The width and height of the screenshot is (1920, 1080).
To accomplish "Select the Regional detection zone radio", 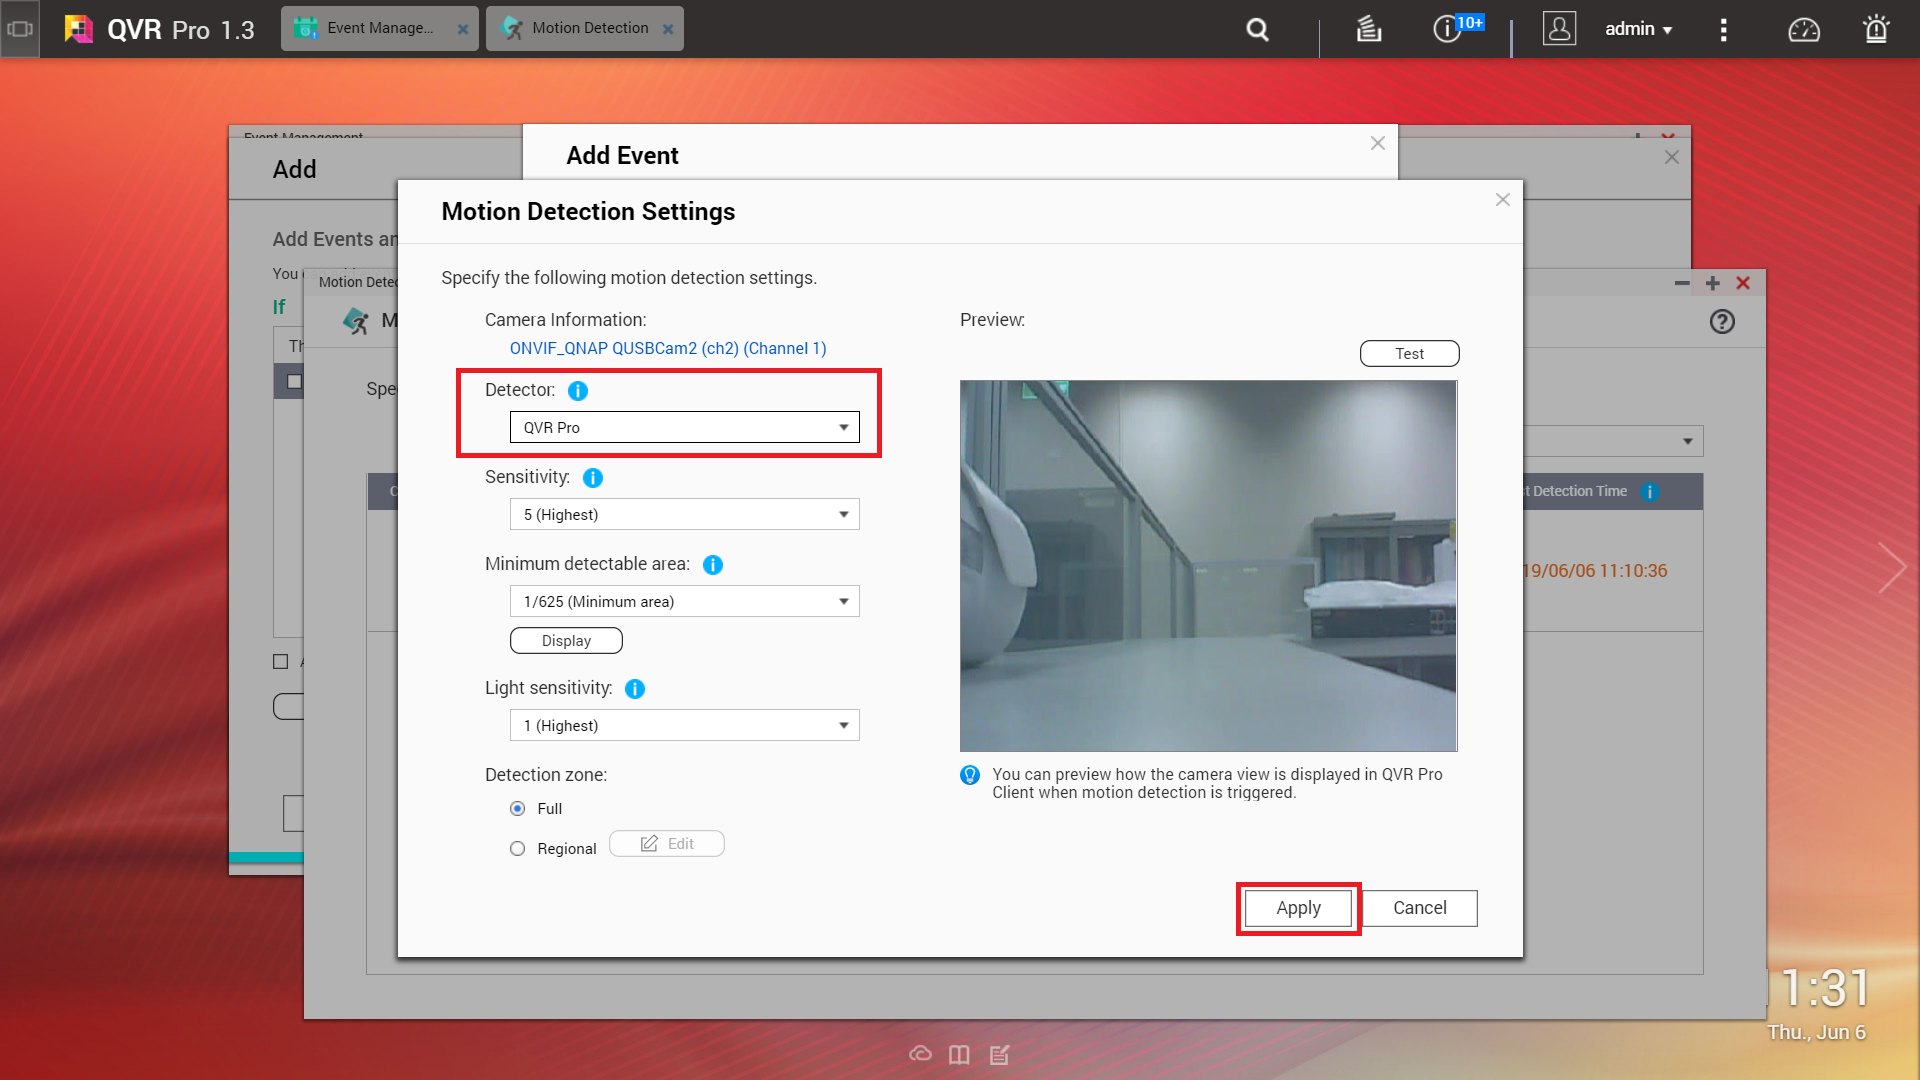I will (517, 848).
